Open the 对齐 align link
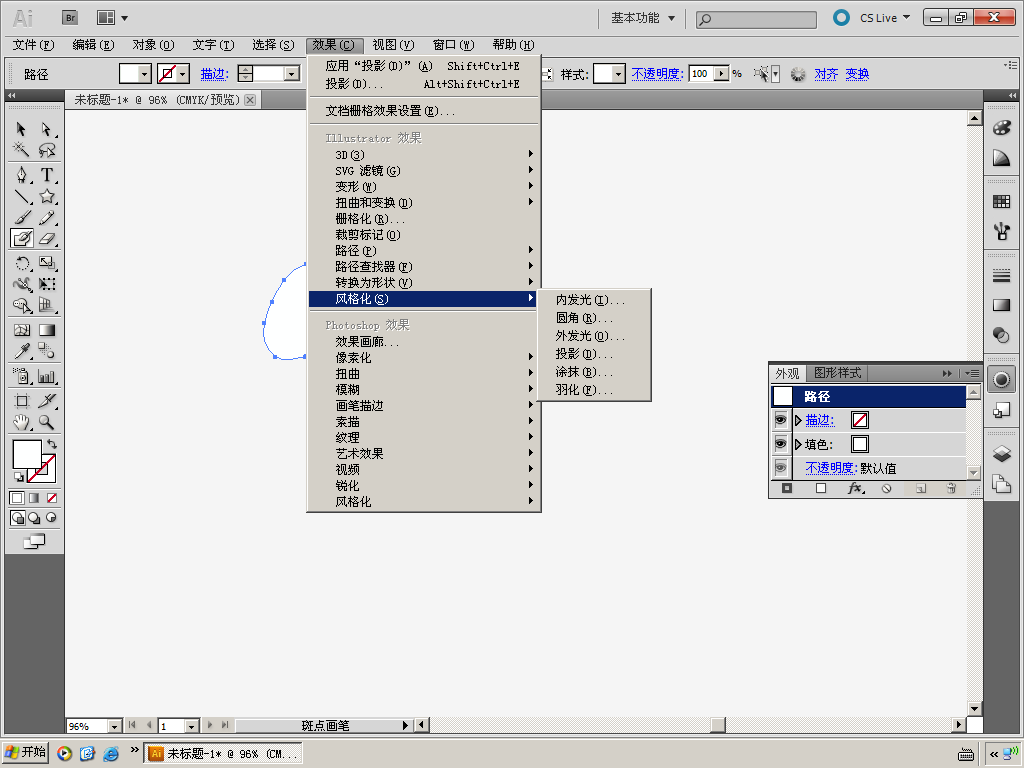This screenshot has width=1024, height=768. point(826,74)
